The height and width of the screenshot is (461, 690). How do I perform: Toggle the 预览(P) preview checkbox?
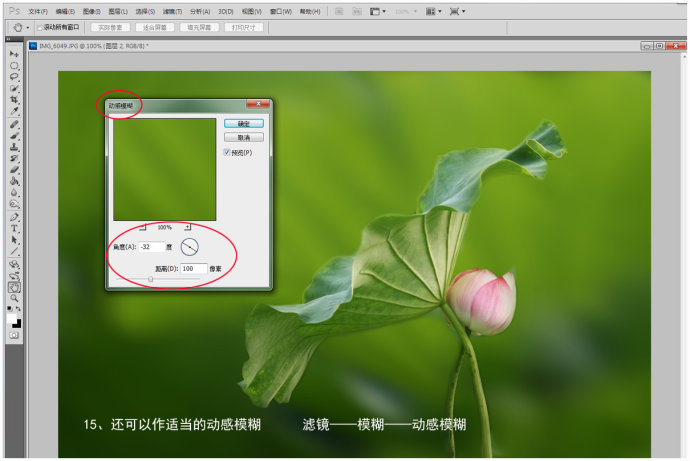click(x=228, y=153)
